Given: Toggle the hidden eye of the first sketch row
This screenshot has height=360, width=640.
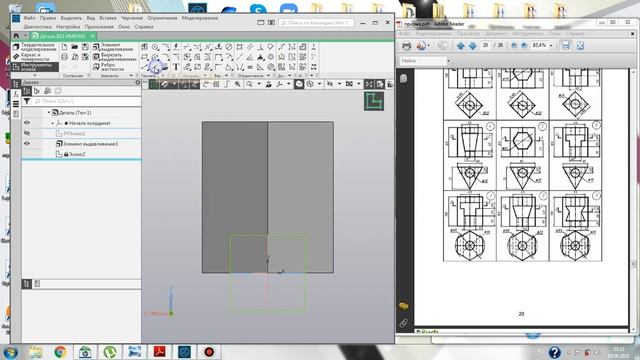Looking at the screenshot, I should [27, 133].
